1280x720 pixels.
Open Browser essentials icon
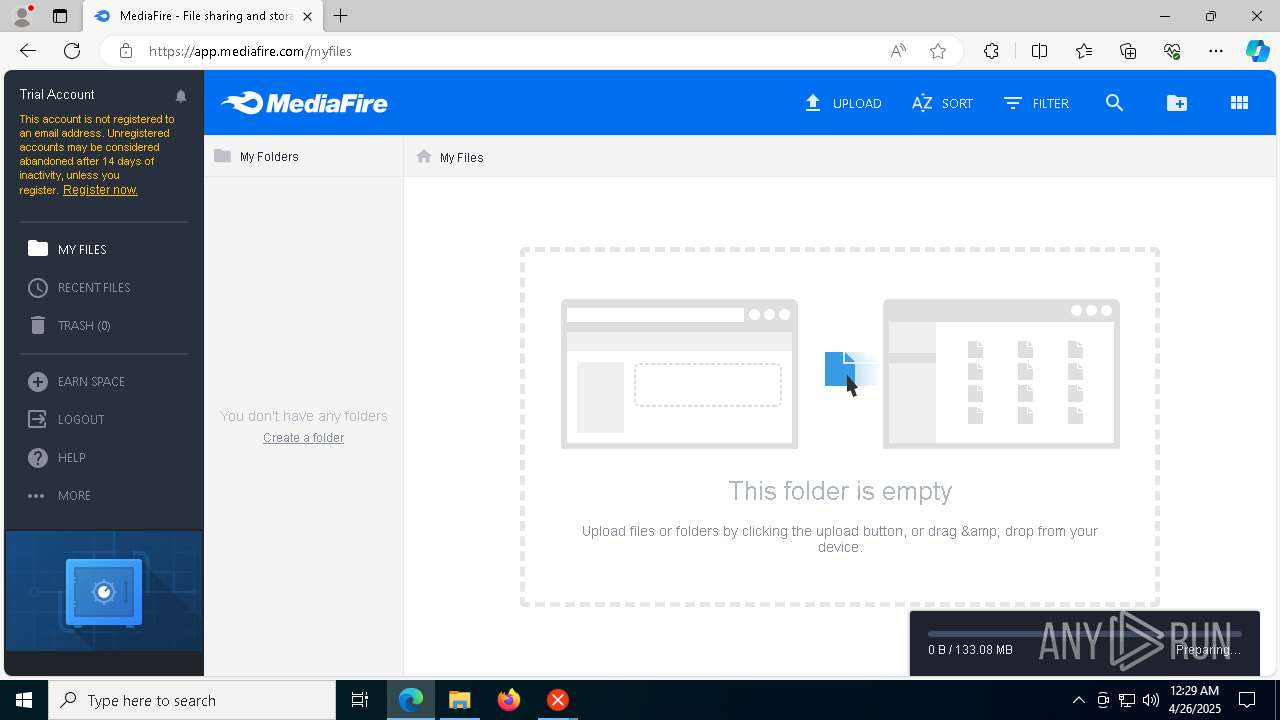1172,51
